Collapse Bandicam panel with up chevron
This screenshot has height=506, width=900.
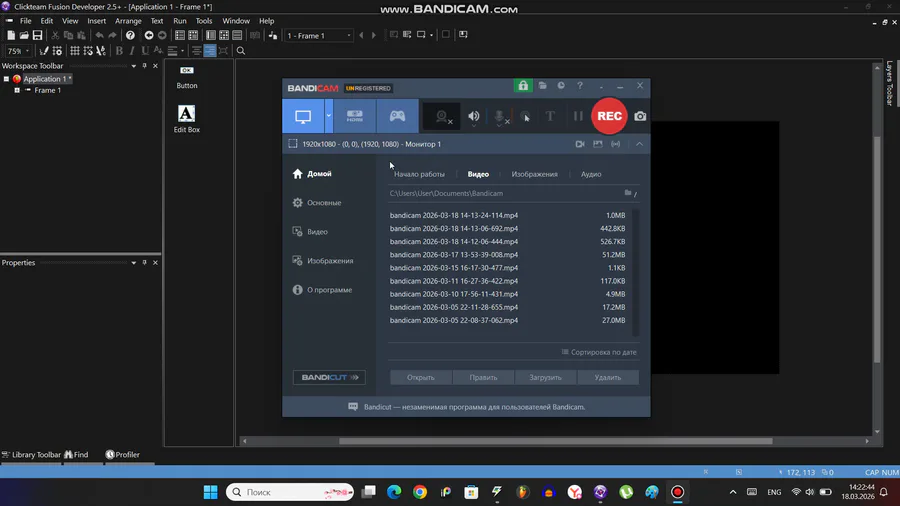click(639, 144)
